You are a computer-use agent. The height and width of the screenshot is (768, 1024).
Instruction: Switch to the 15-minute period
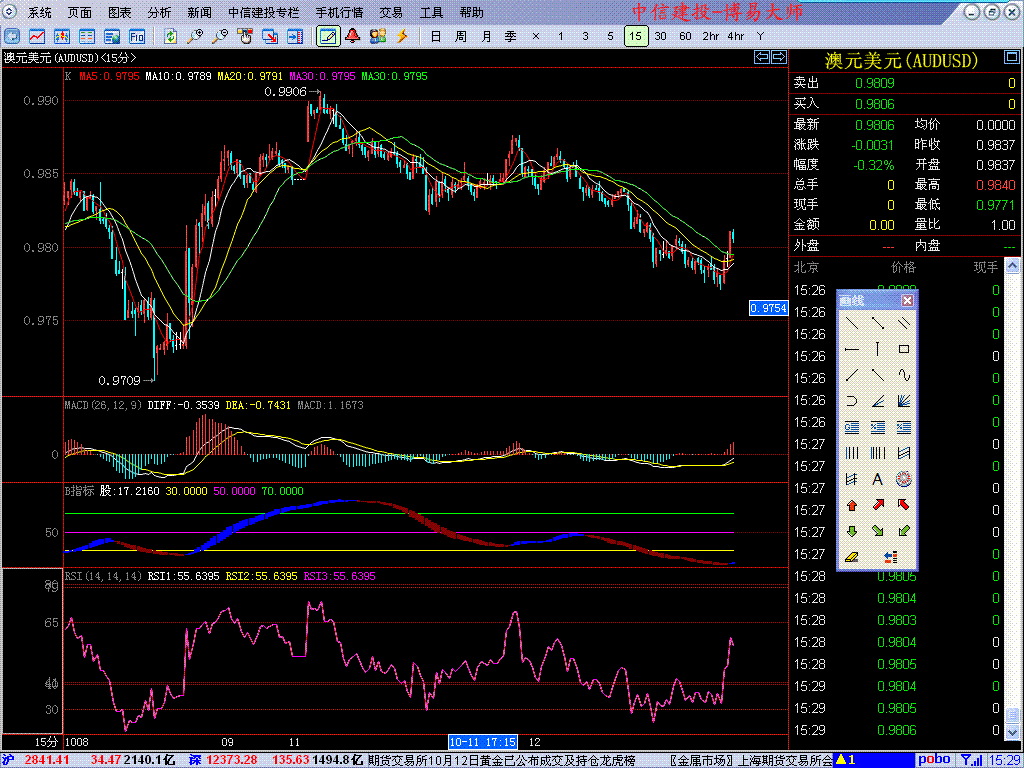635,36
